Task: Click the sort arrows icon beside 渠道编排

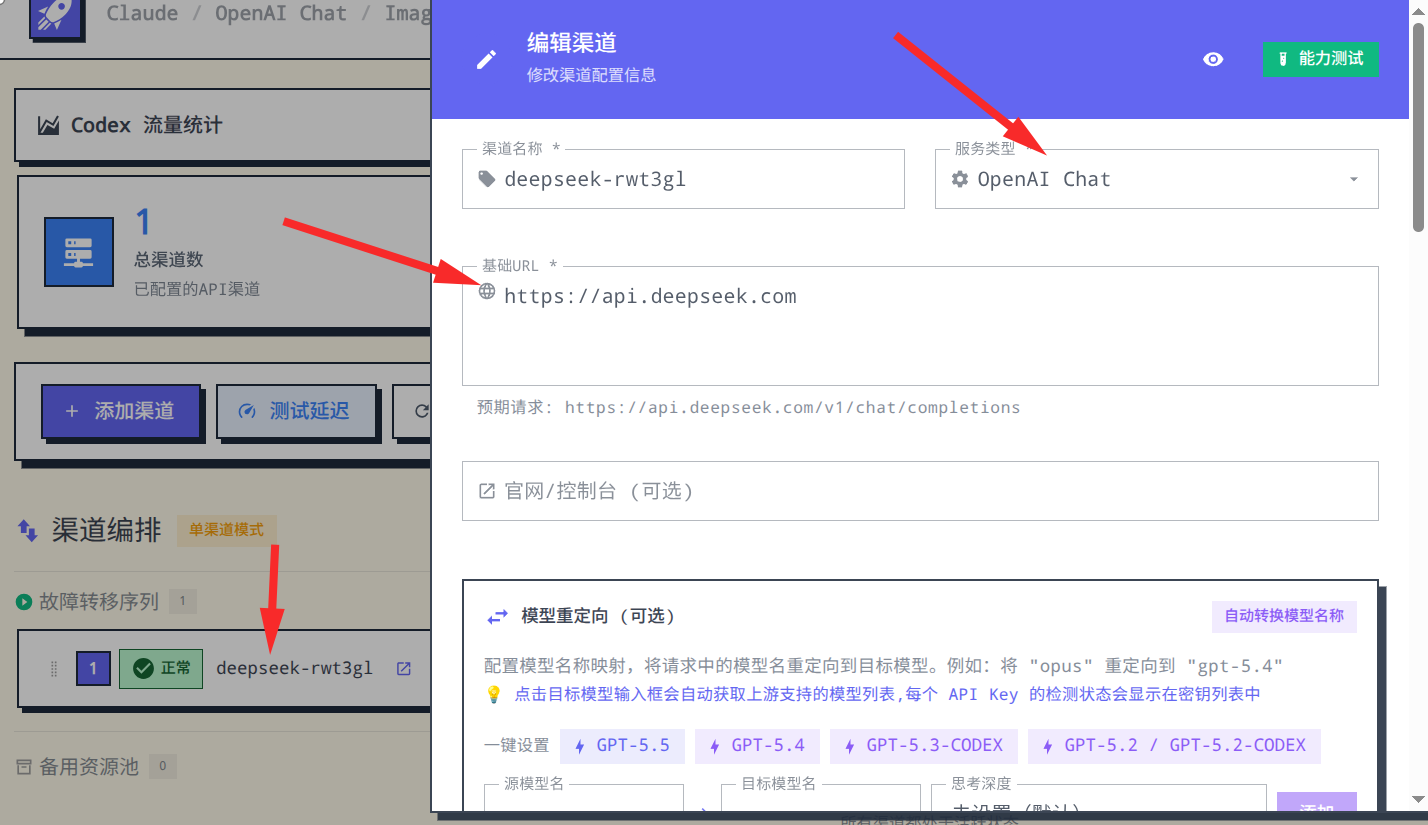Action: [28, 530]
